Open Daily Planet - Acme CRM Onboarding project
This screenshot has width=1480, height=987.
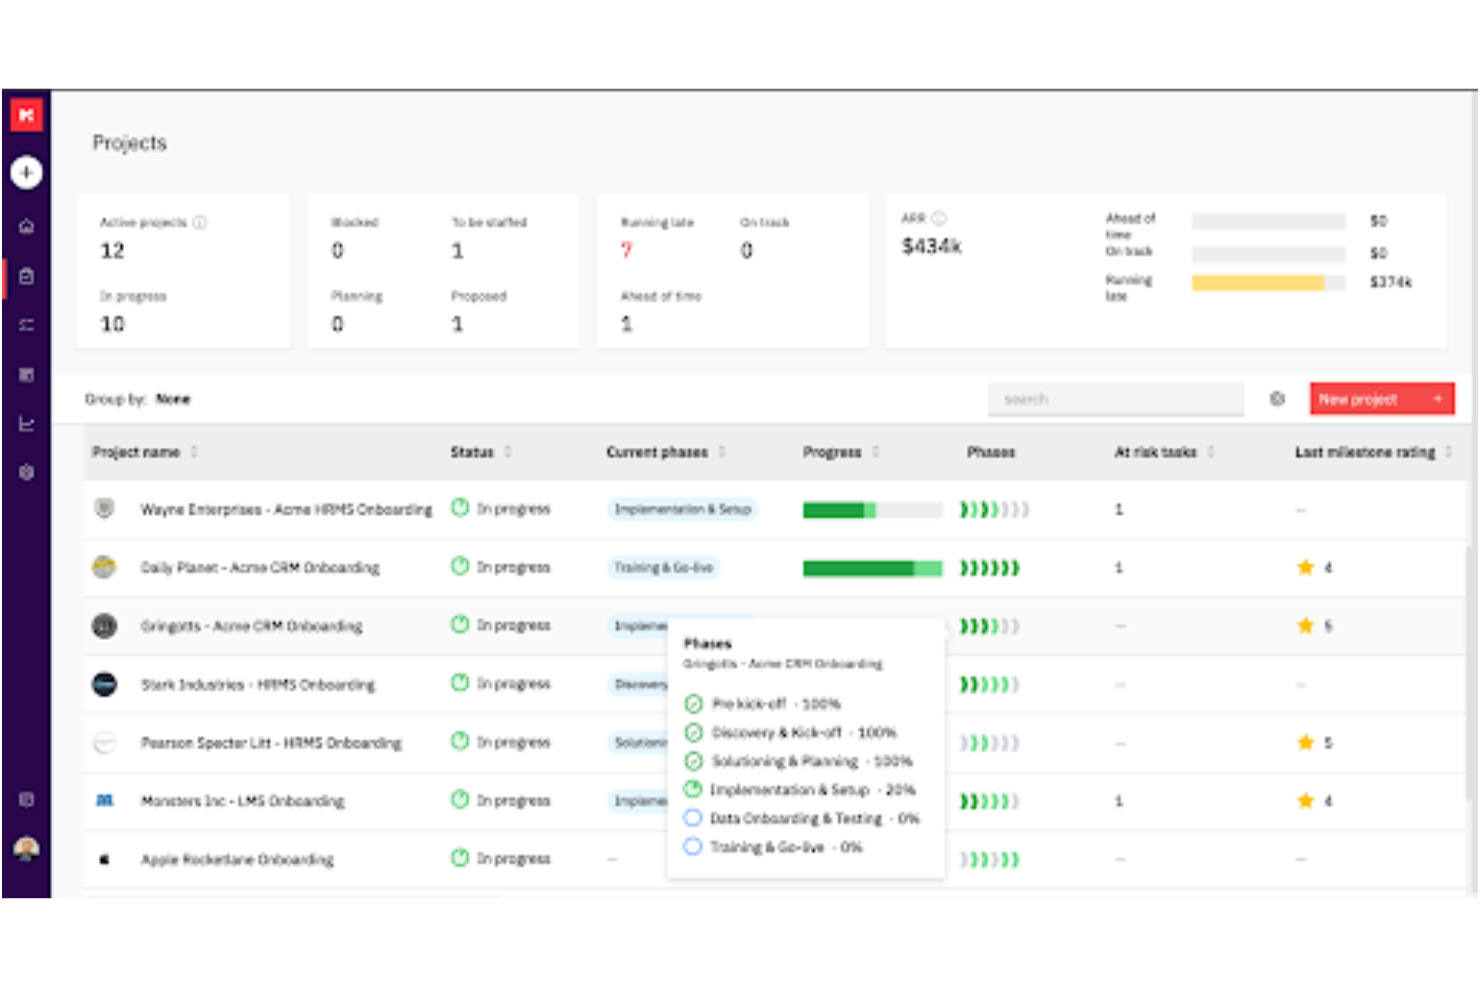pos(260,568)
